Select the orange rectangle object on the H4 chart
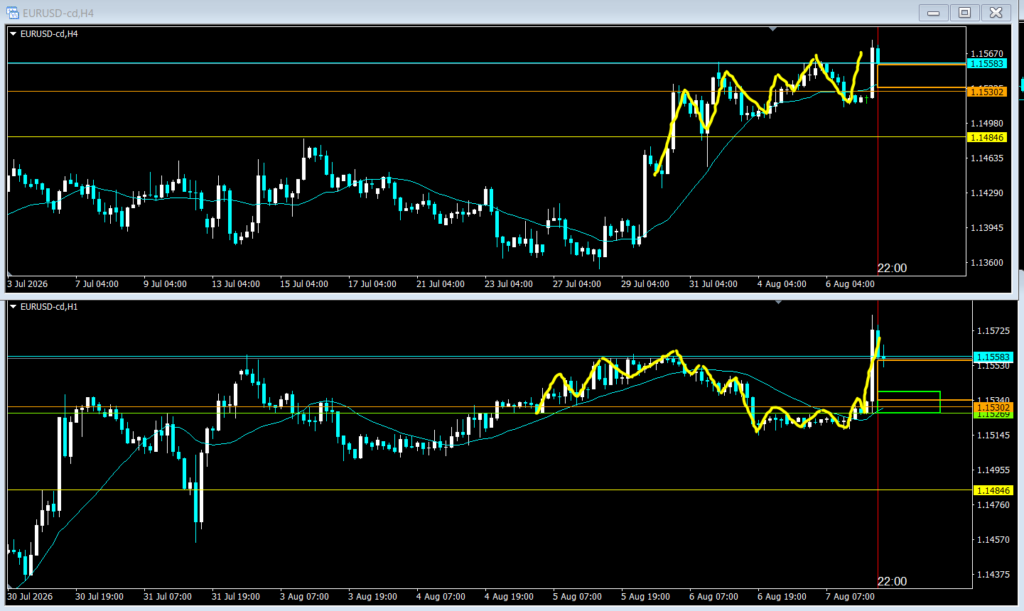 coord(921,76)
